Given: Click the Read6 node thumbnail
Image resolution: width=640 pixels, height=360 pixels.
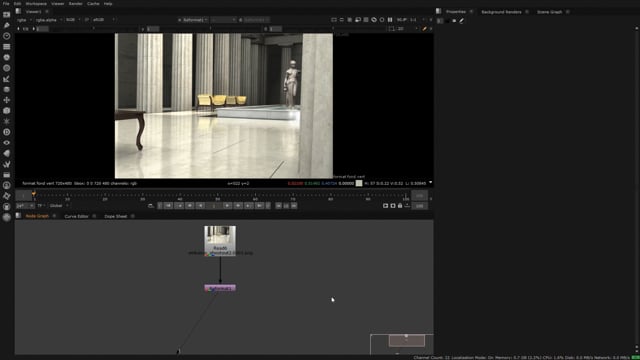Looking at the screenshot, I should 220,236.
